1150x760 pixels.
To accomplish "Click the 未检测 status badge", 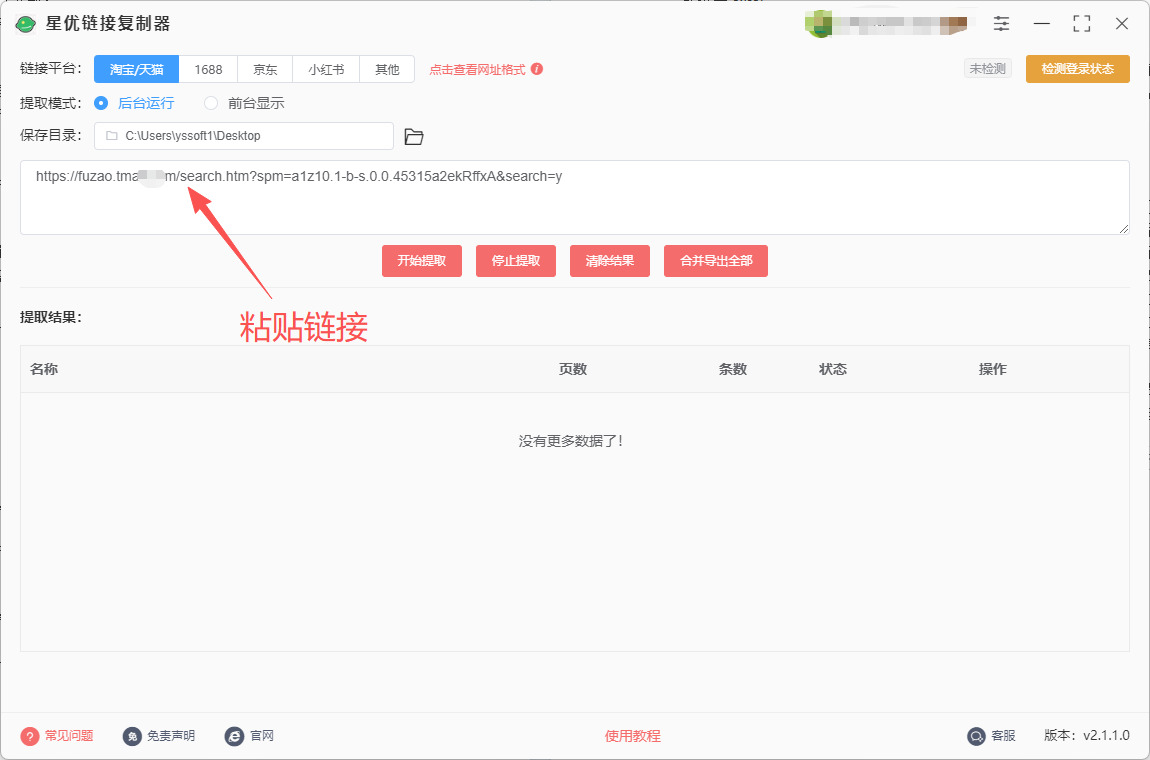I will pos(987,69).
